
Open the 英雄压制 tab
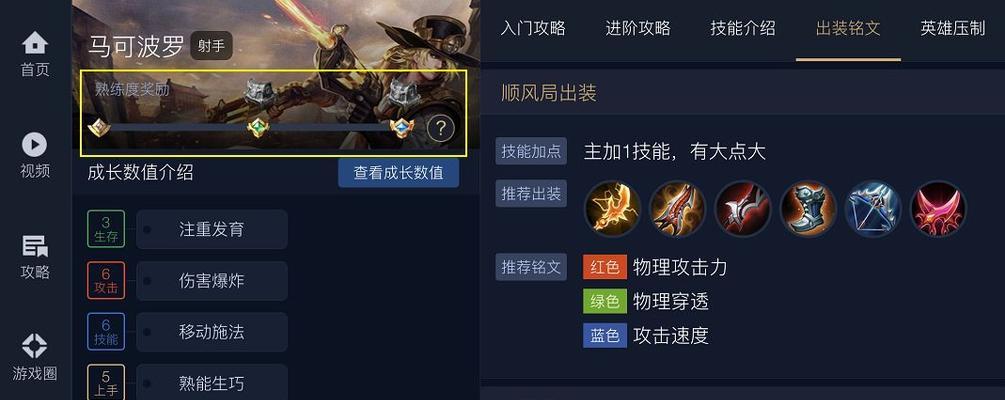[x=952, y=28]
